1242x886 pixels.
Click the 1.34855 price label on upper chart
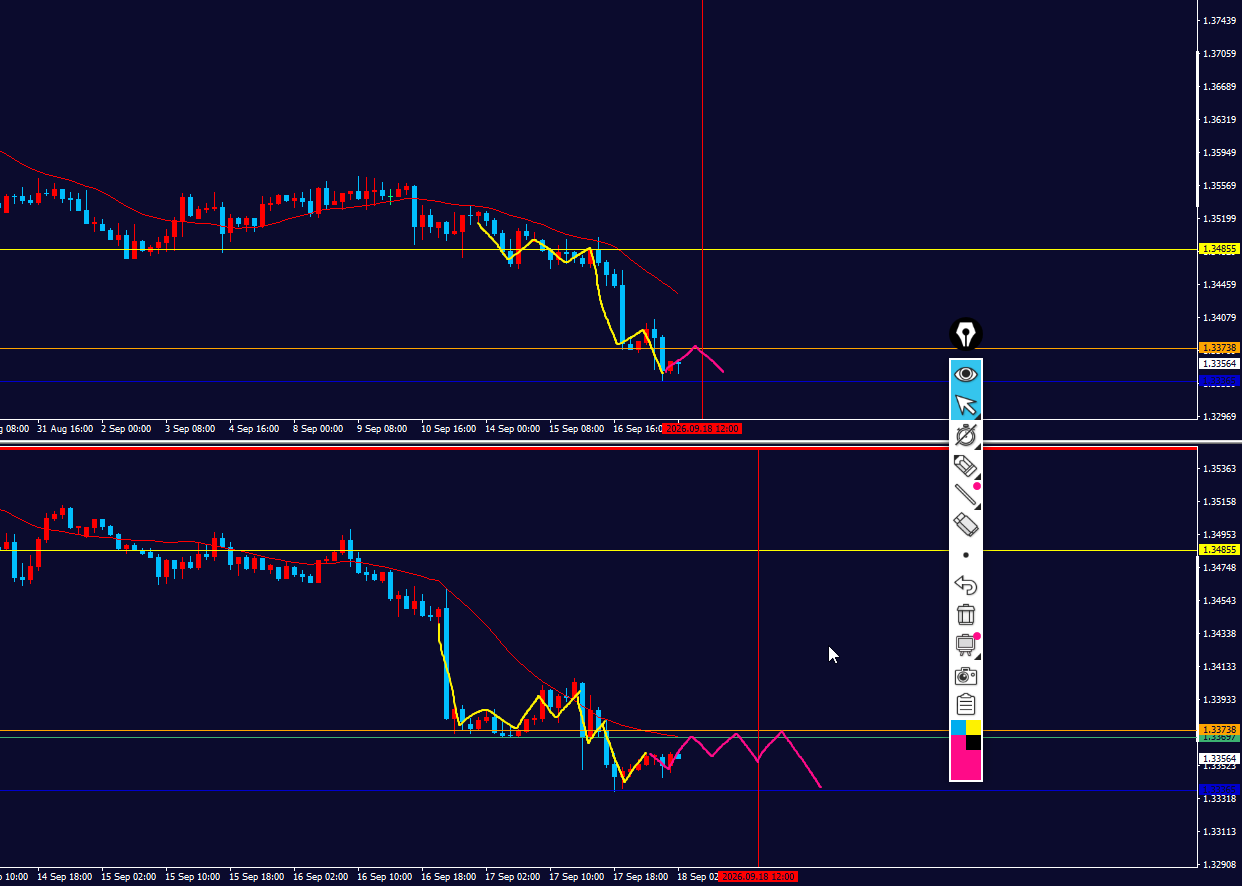coord(1220,249)
